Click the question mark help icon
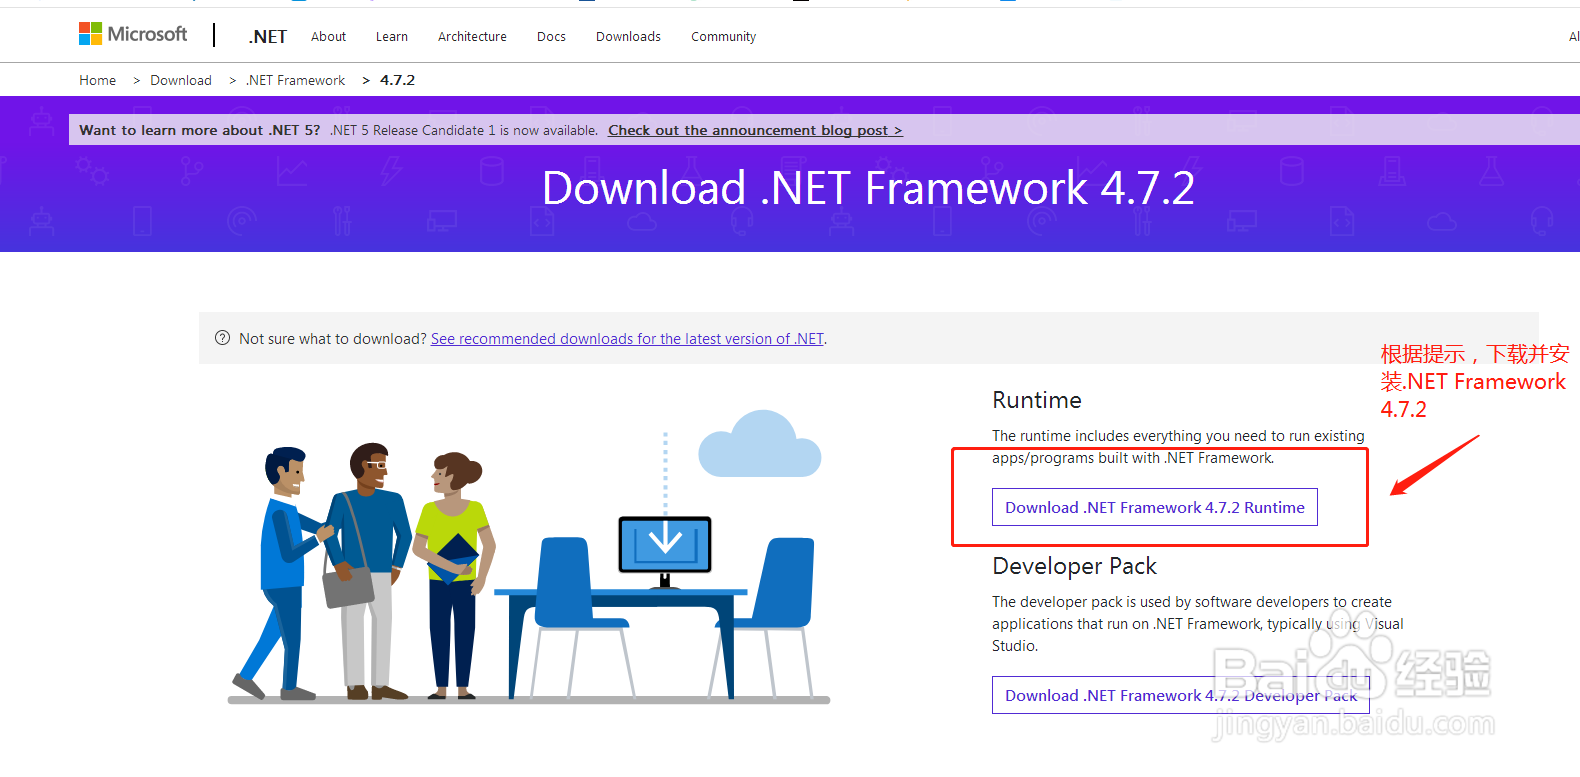 (223, 338)
